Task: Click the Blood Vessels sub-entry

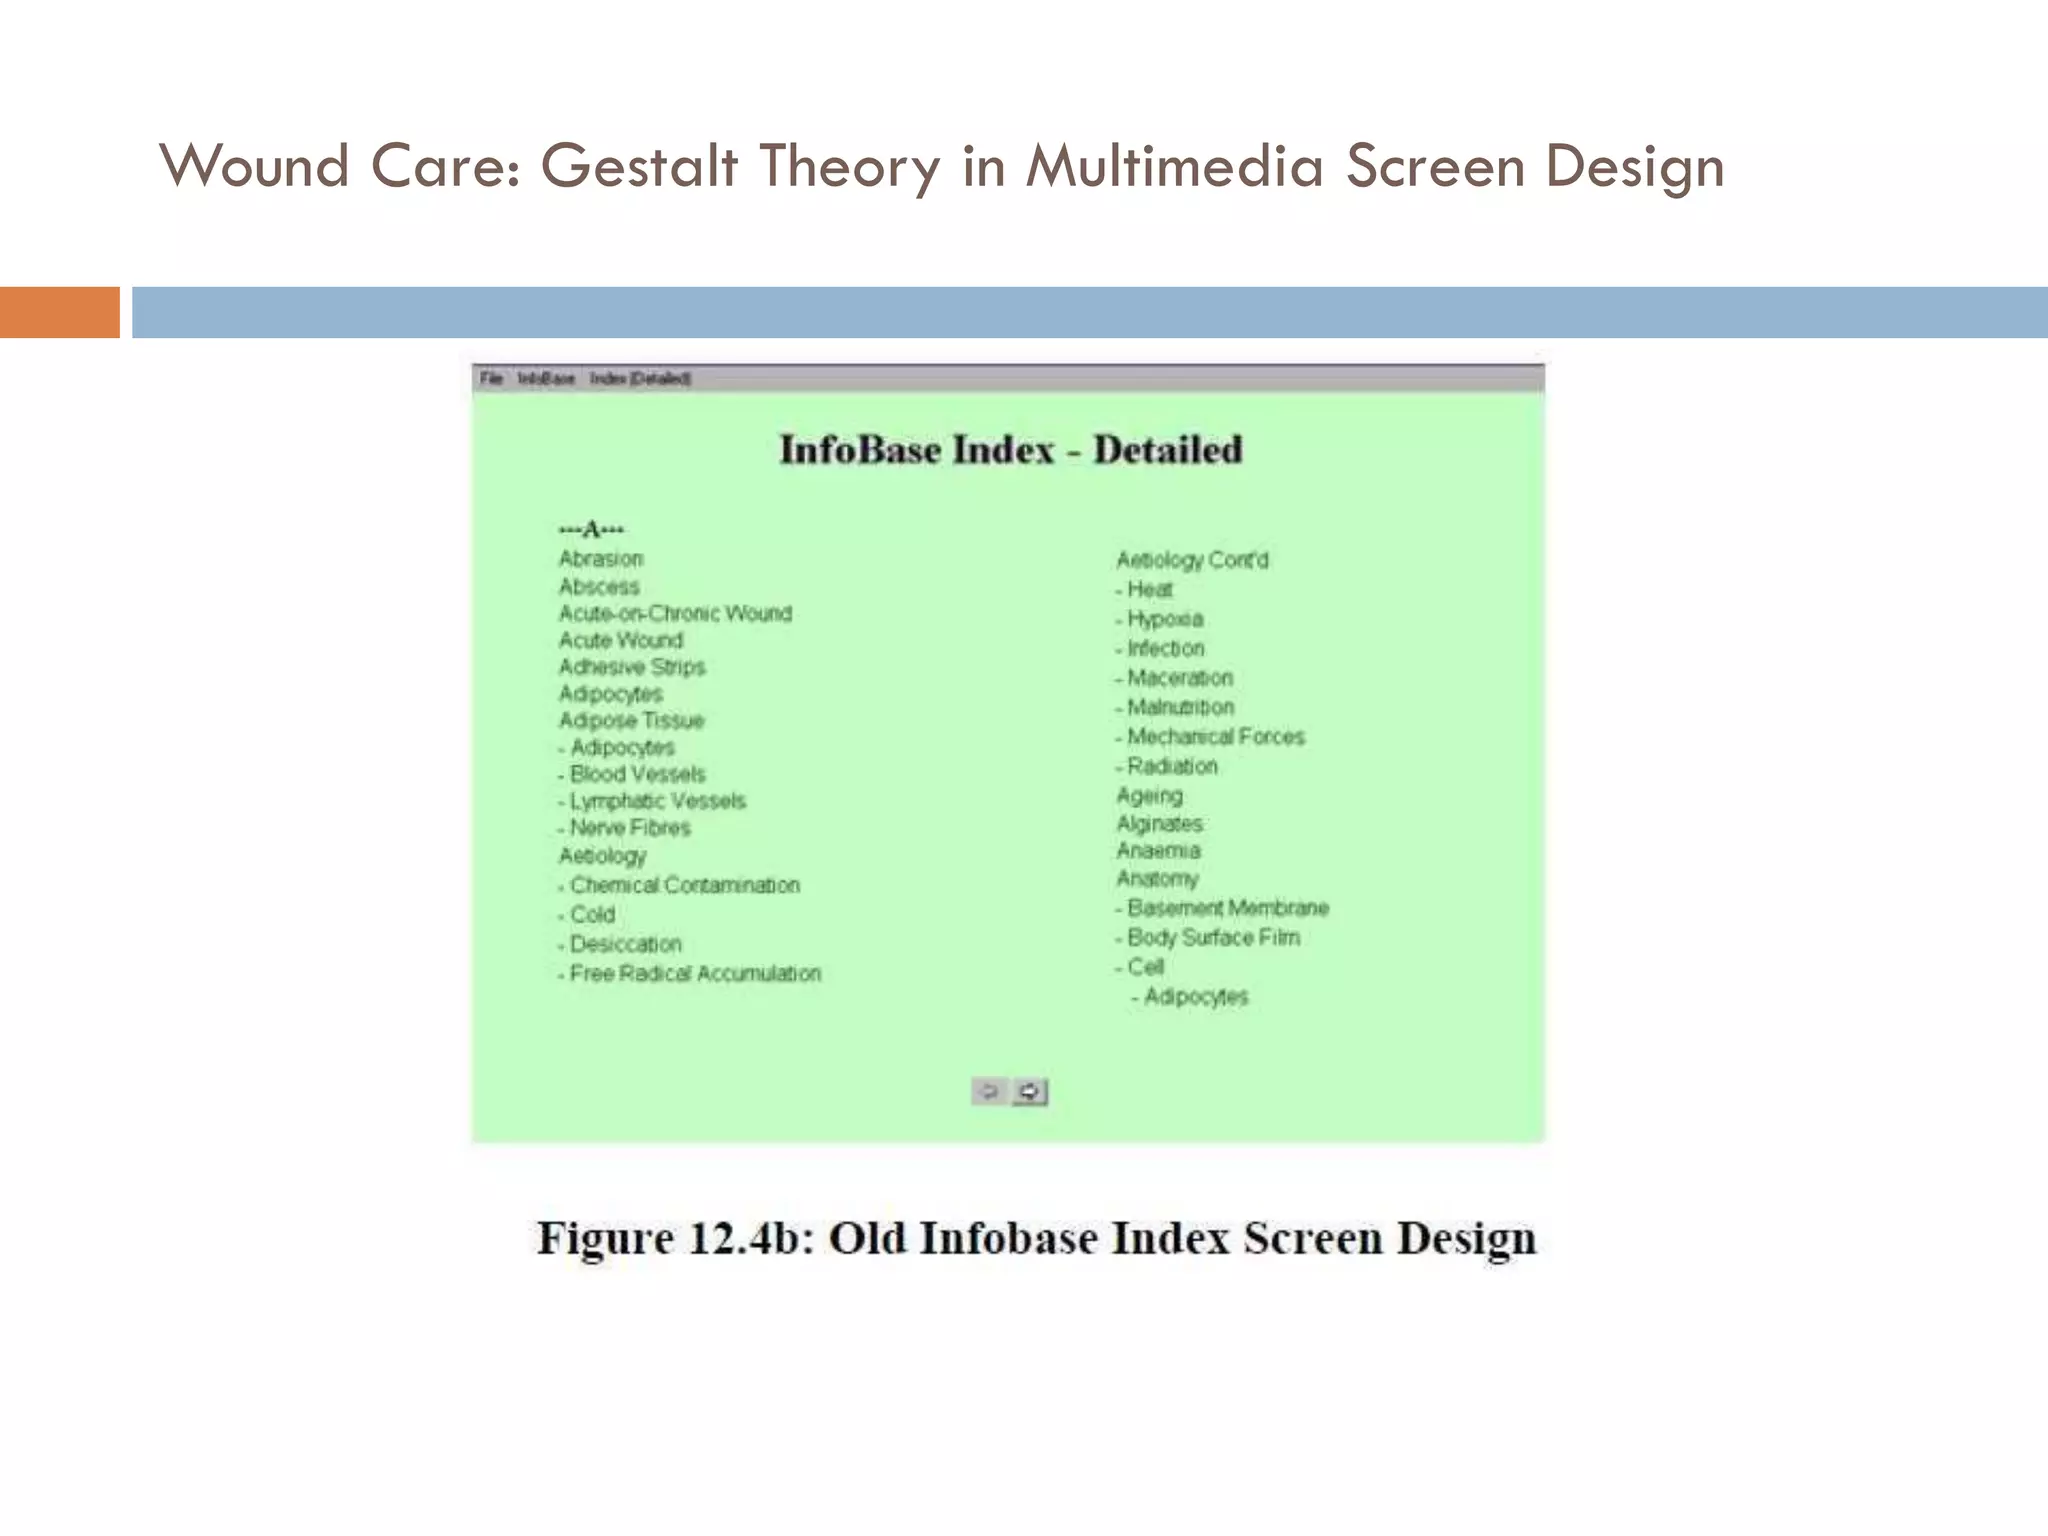Action: [x=632, y=774]
